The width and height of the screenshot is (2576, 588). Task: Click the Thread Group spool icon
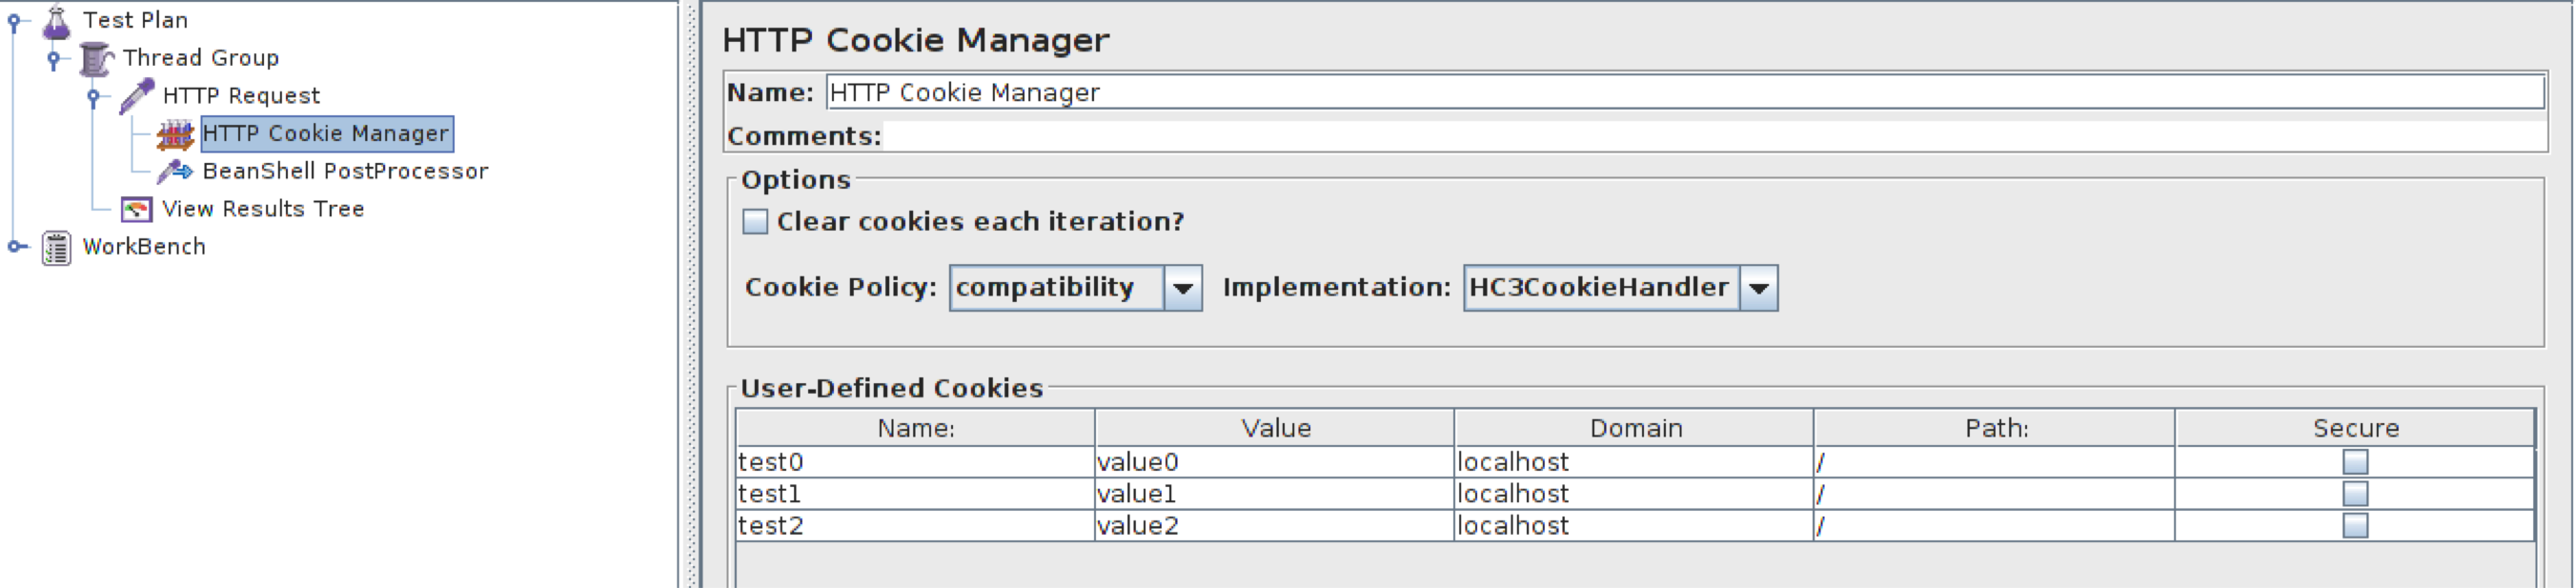coord(96,59)
